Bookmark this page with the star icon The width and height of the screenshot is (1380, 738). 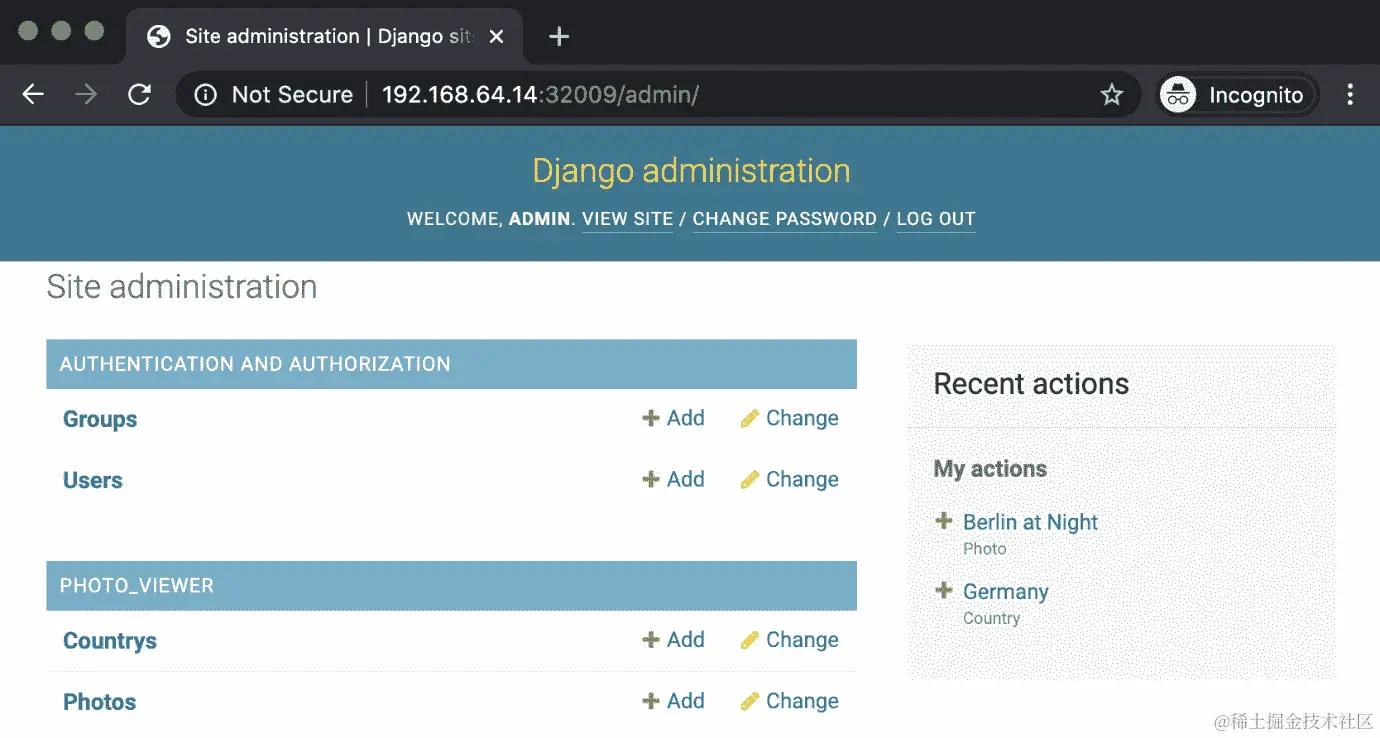1111,95
